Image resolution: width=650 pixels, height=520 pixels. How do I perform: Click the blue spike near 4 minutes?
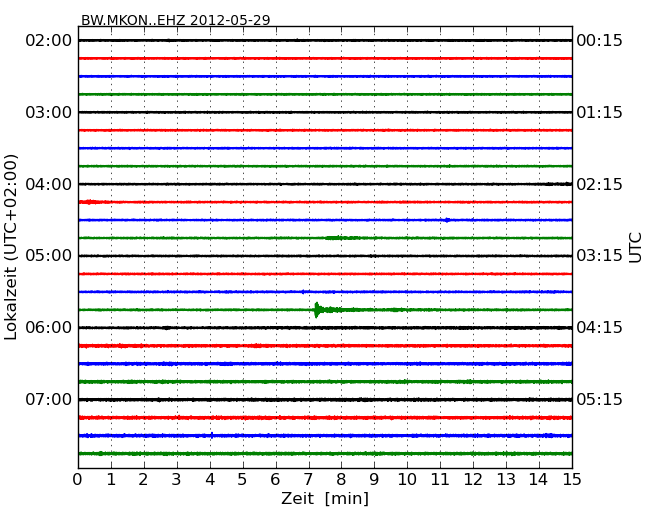(x=212, y=435)
